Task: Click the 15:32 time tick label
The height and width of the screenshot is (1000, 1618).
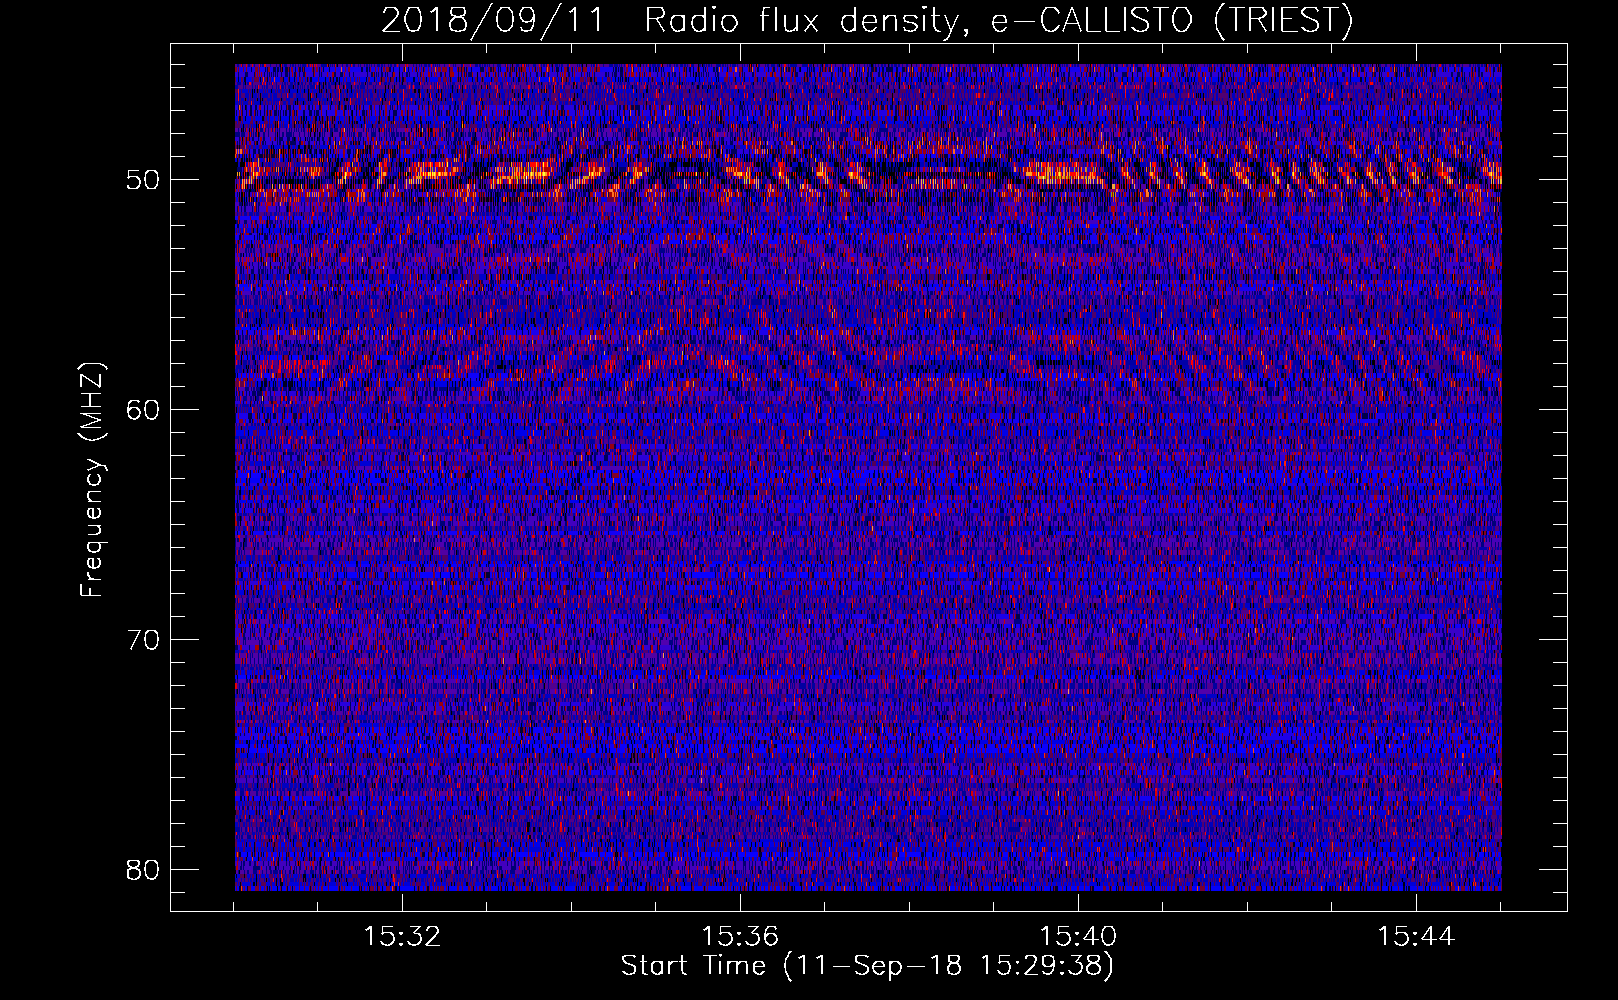Action: point(402,937)
